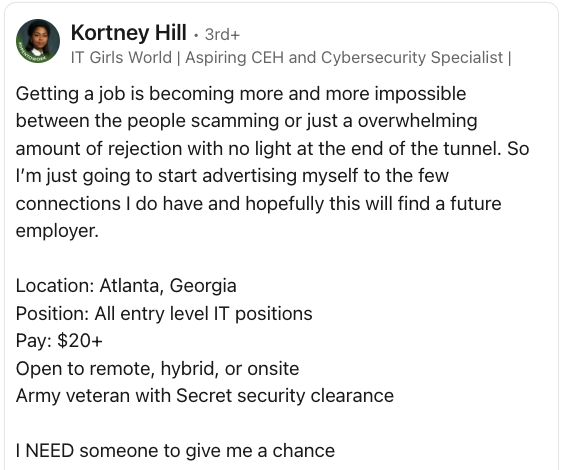This screenshot has width=568, height=470.
Task: Click the 'Getting a job is becoming' opening line
Action: click(x=241, y=94)
